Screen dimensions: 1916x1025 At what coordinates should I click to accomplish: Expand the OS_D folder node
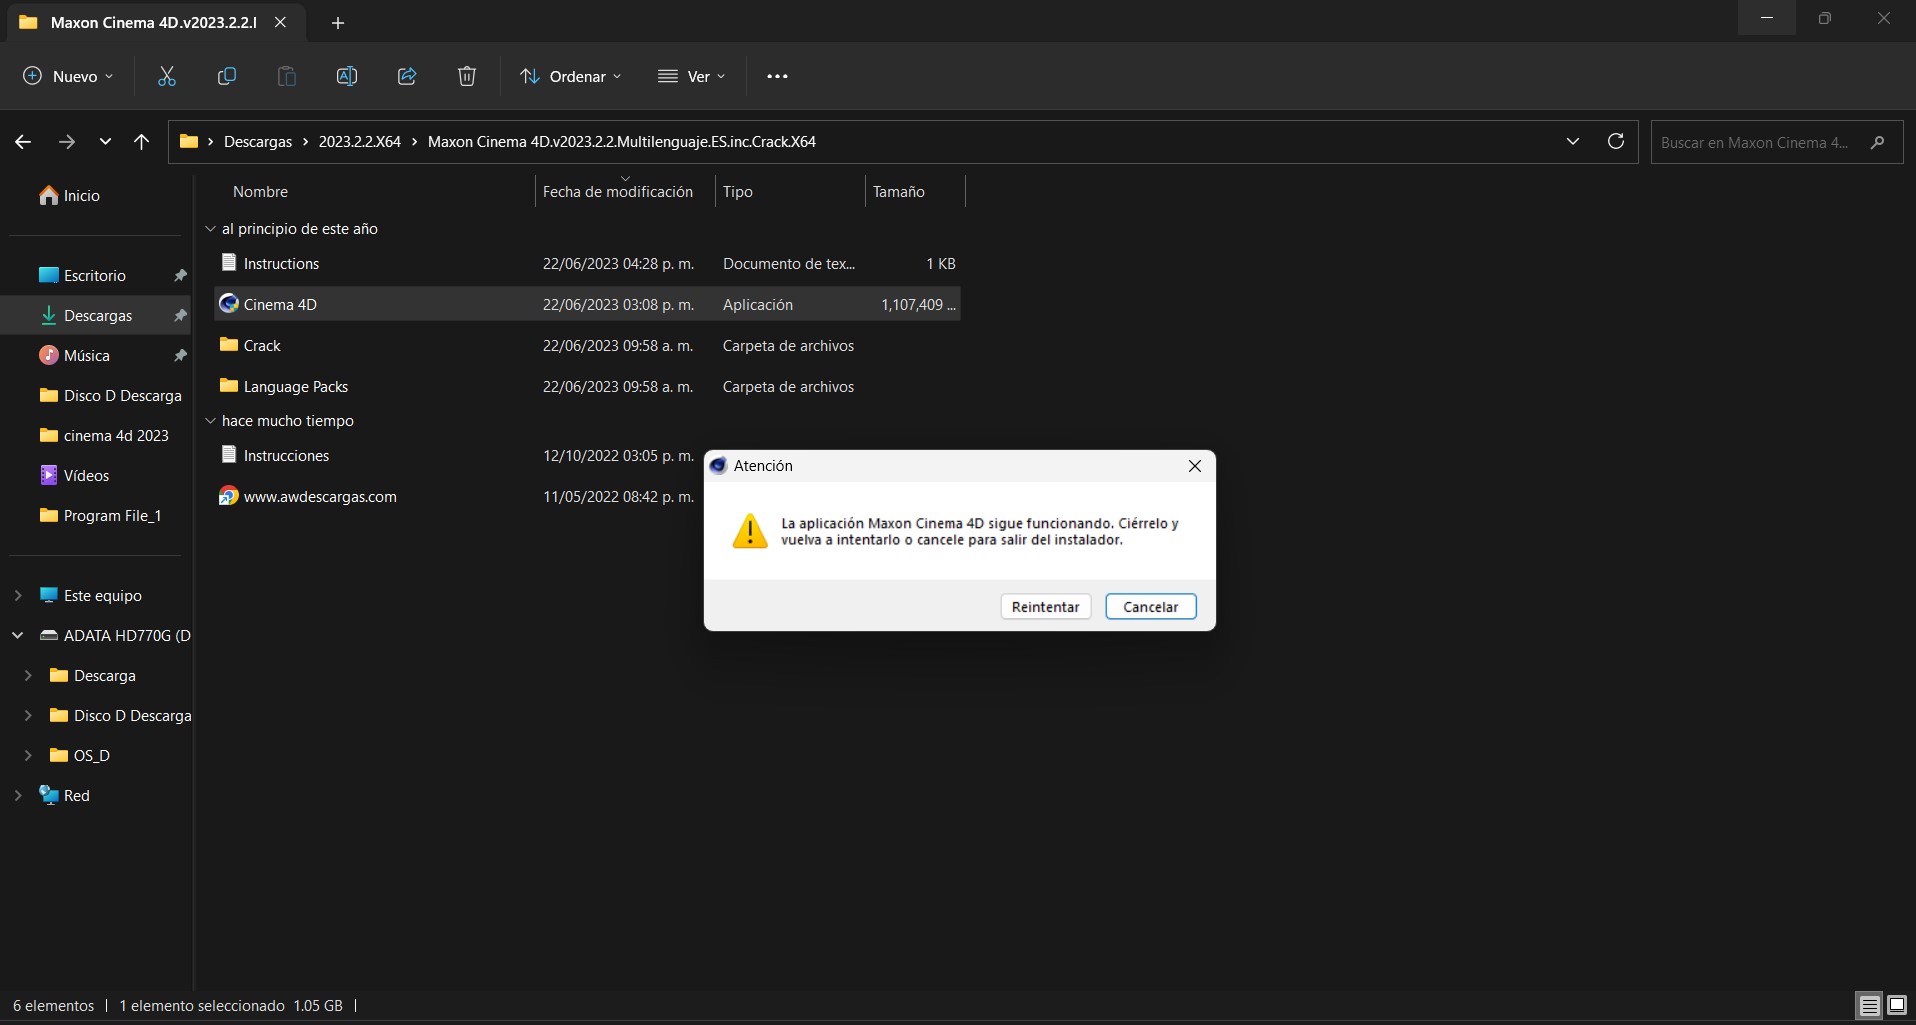[x=28, y=755]
